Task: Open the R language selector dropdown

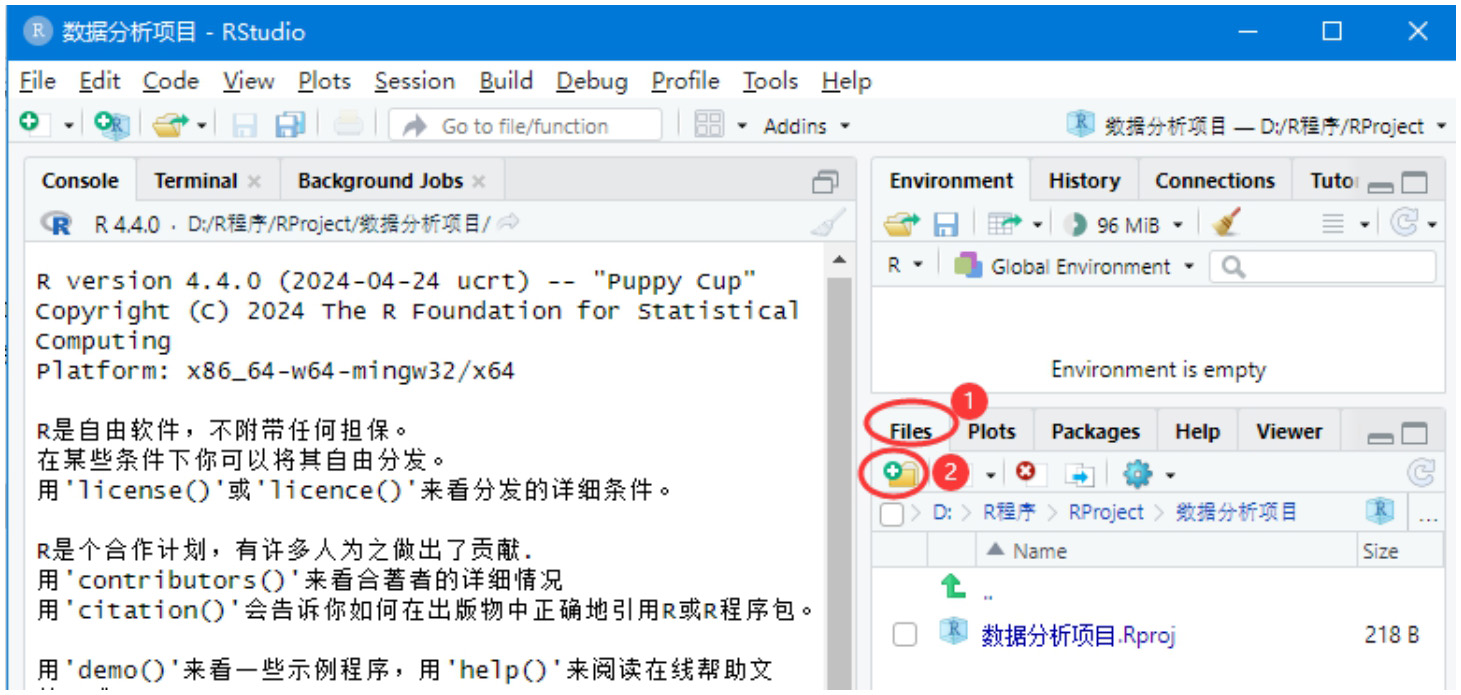Action: pos(905,266)
